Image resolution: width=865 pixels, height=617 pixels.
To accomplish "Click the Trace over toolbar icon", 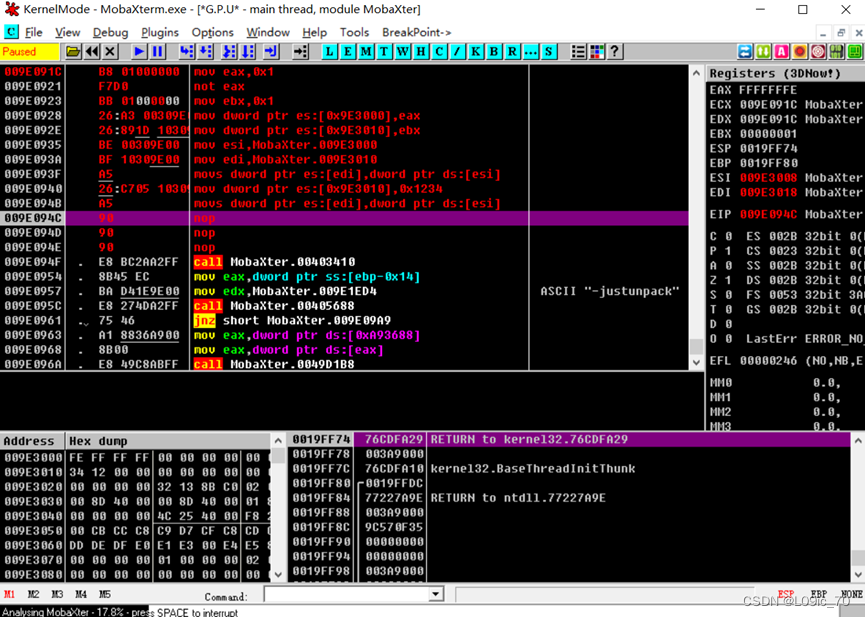I will tap(248, 52).
